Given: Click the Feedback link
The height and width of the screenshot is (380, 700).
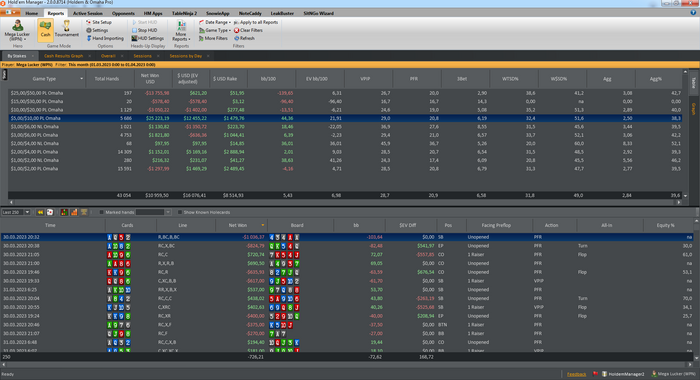Looking at the screenshot, I should click(576, 374).
